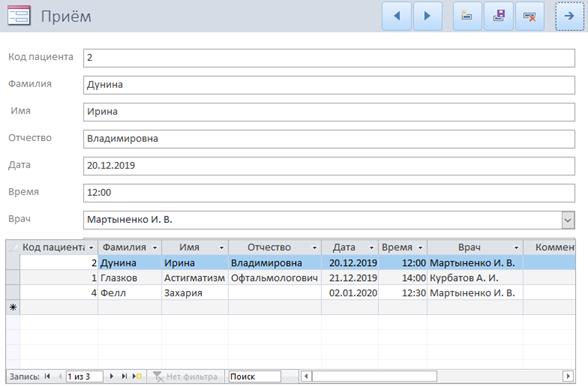Click the Время field showing 12:00
Viewport: 588px width, 387px height.
pyautogui.click(x=329, y=193)
